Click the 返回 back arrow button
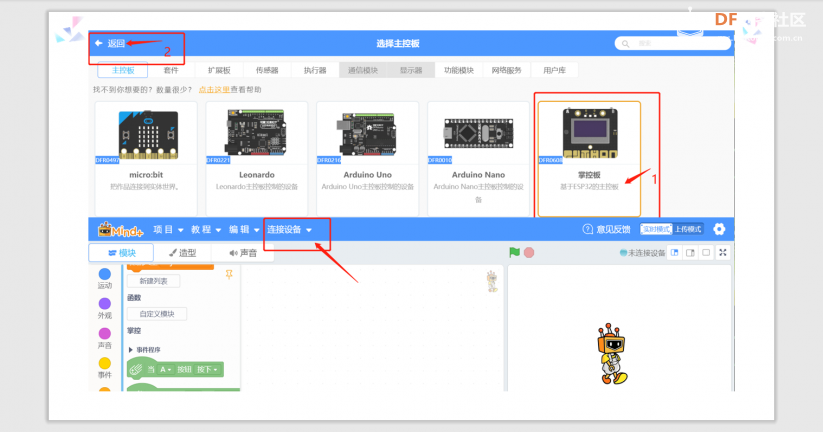The width and height of the screenshot is (823, 432). tap(110, 43)
